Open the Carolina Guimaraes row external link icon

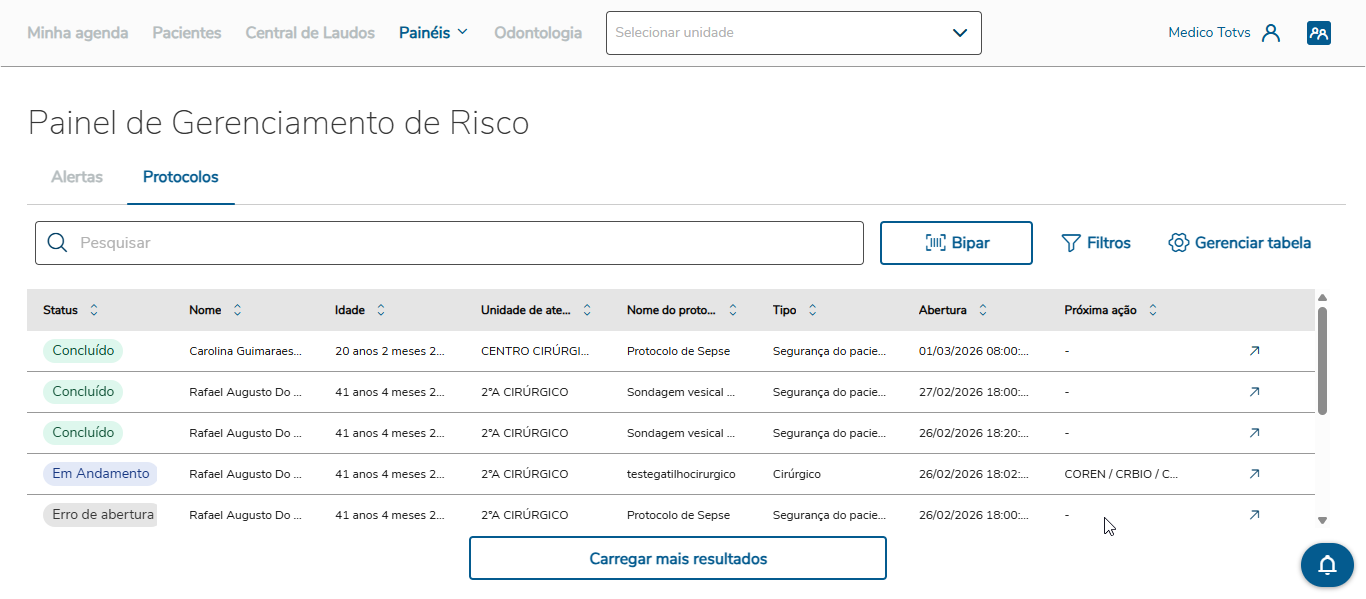pyautogui.click(x=1254, y=351)
